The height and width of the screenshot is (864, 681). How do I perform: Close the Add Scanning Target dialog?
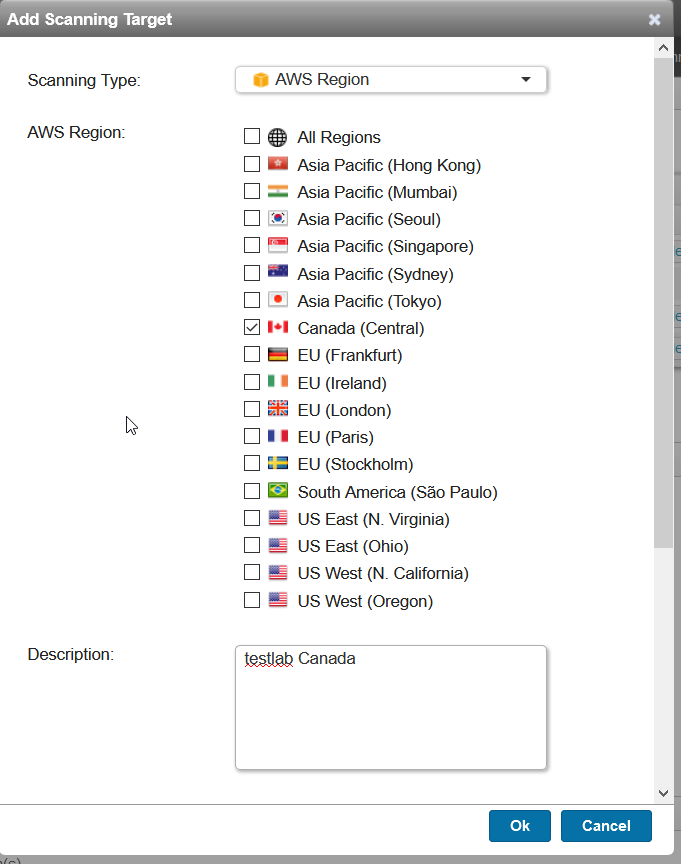click(x=654, y=19)
